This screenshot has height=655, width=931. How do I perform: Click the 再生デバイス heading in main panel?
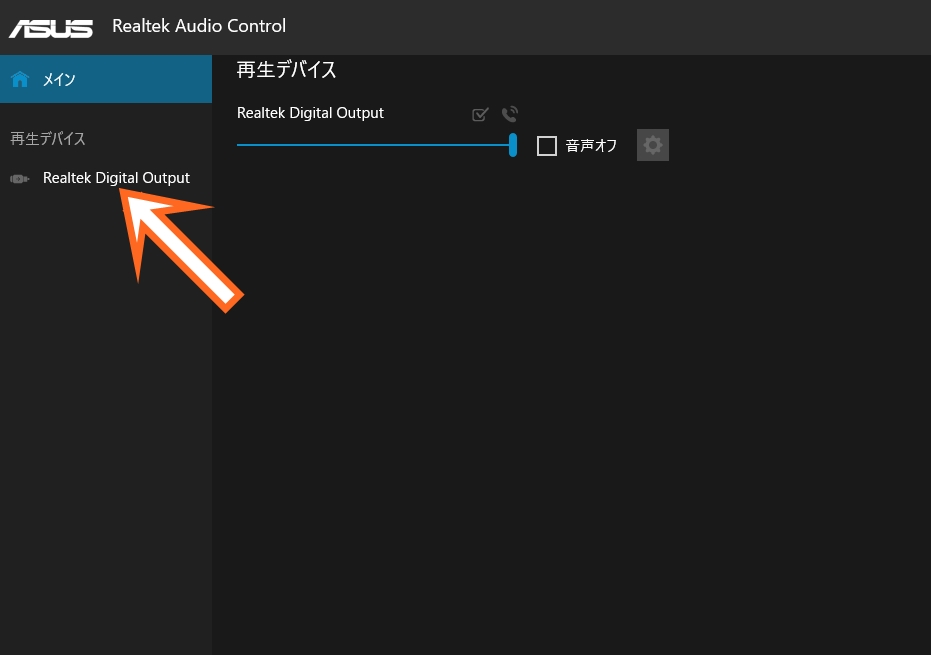coord(286,70)
